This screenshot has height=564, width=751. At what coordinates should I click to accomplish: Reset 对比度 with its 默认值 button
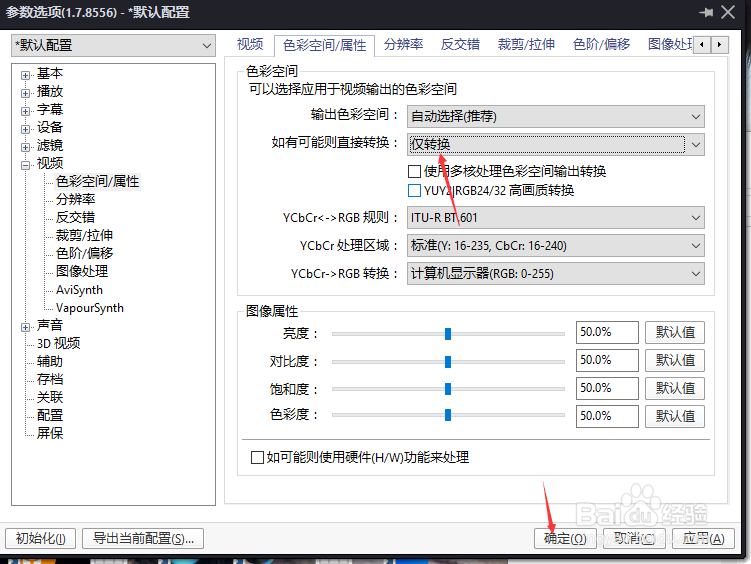pos(675,360)
